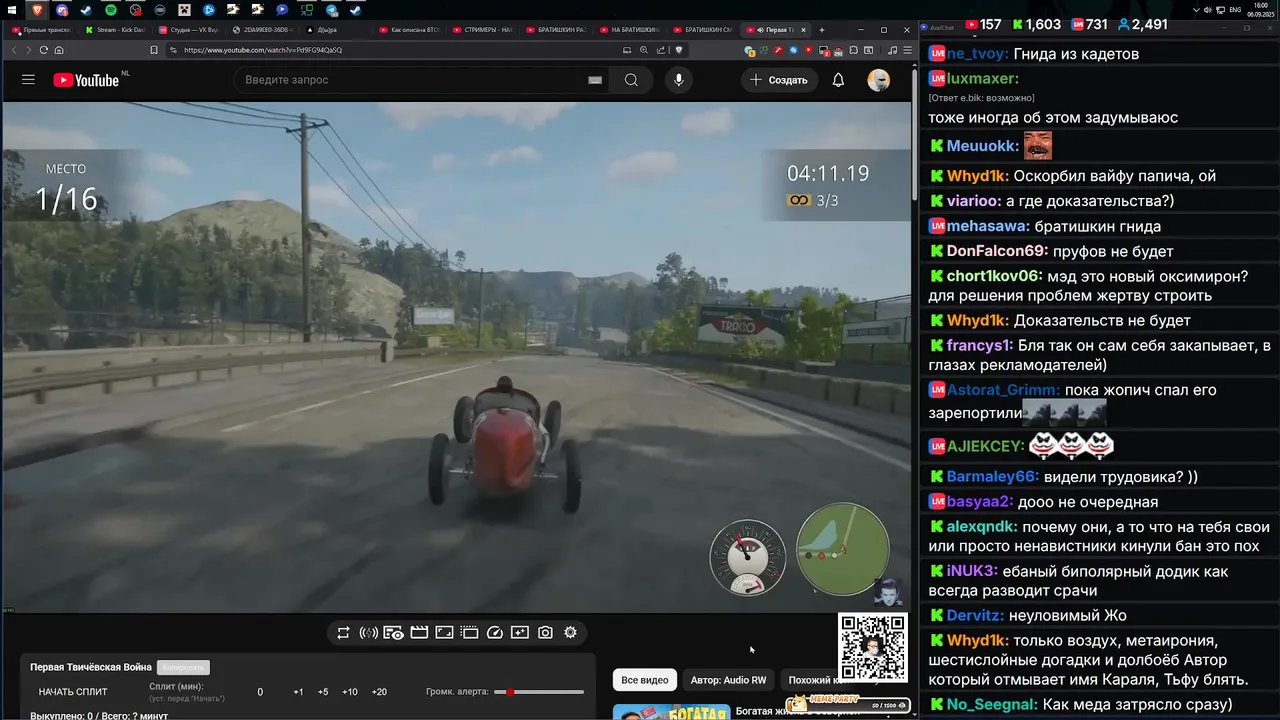Open the video filters sparkle icon
The height and width of the screenshot is (720, 1280).
520,633
